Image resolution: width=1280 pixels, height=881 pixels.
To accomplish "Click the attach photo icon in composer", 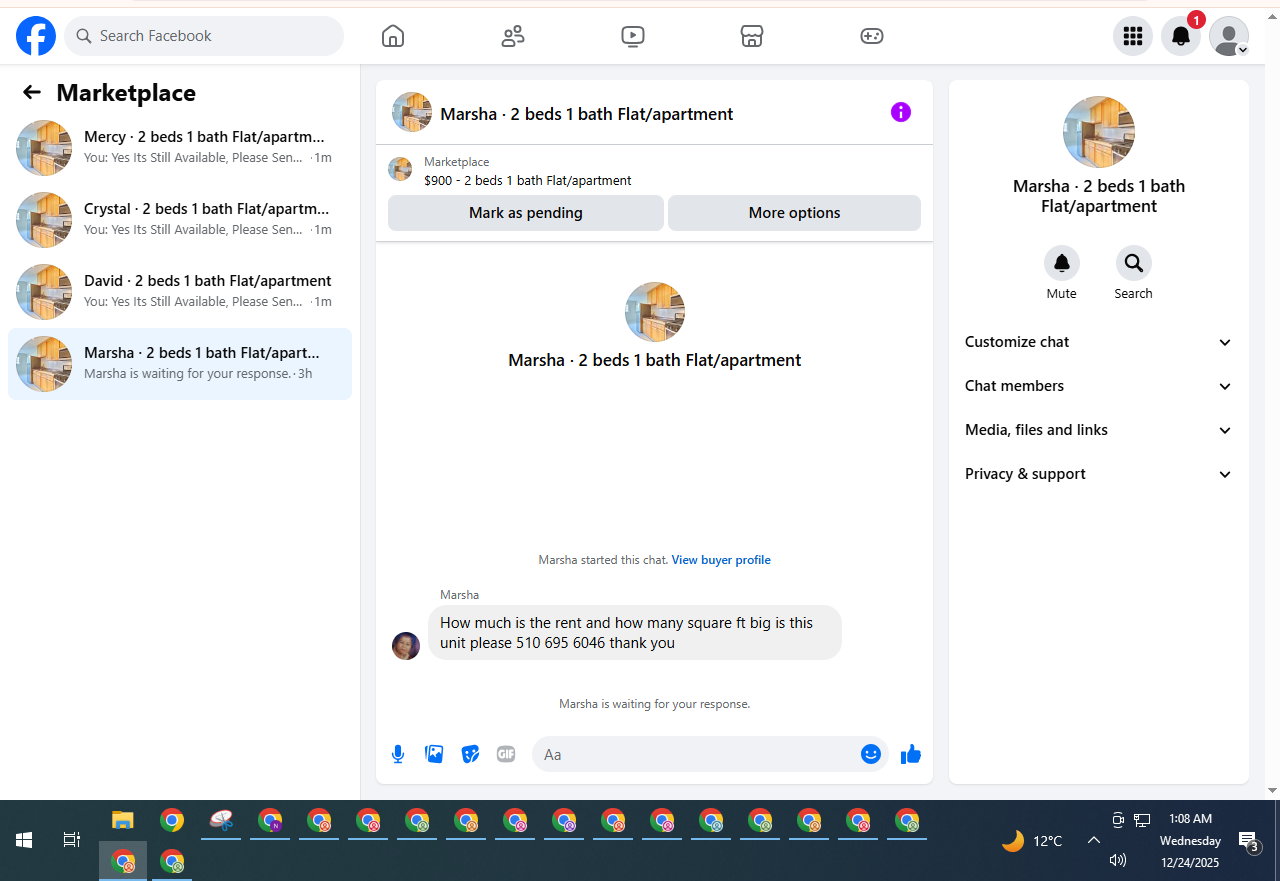I will pyautogui.click(x=434, y=754).
